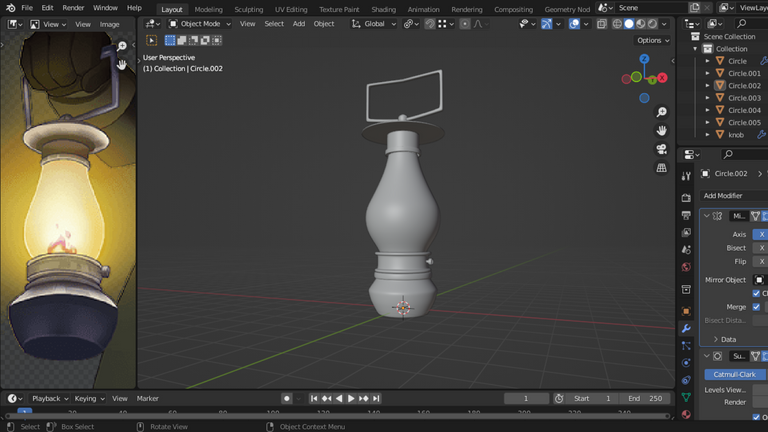Open the Options dropdown

click(x=653, y=40)
